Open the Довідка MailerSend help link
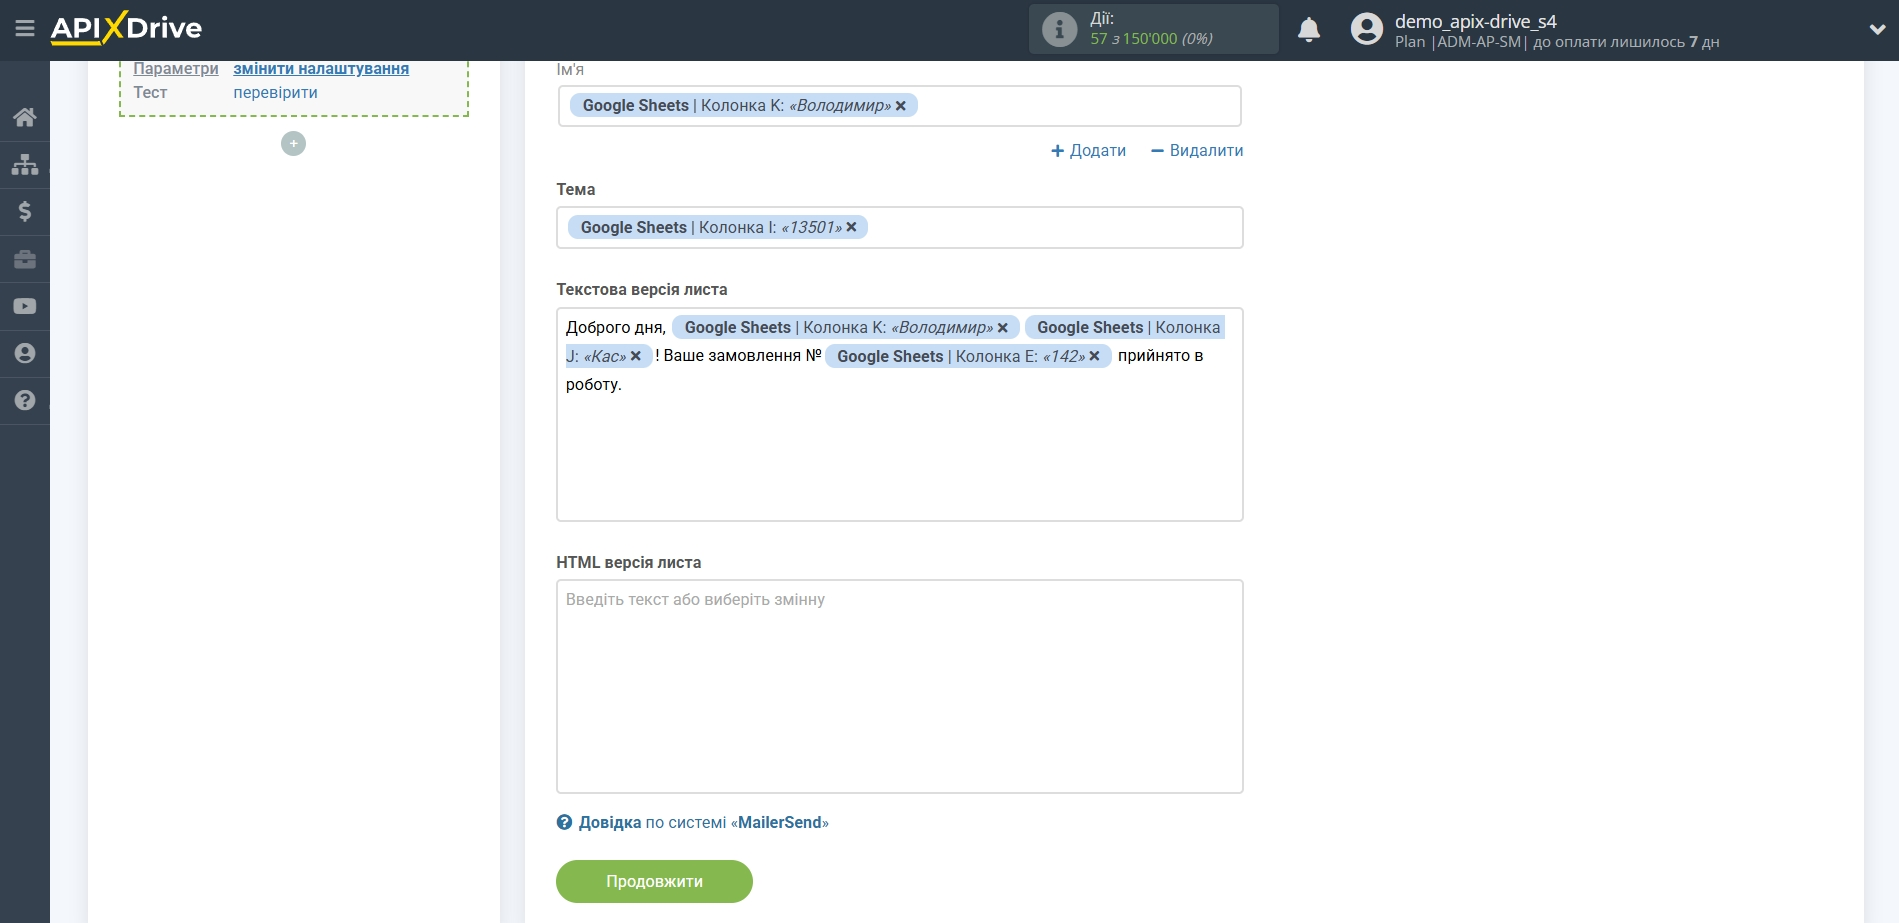 click(x=703, y=823)
